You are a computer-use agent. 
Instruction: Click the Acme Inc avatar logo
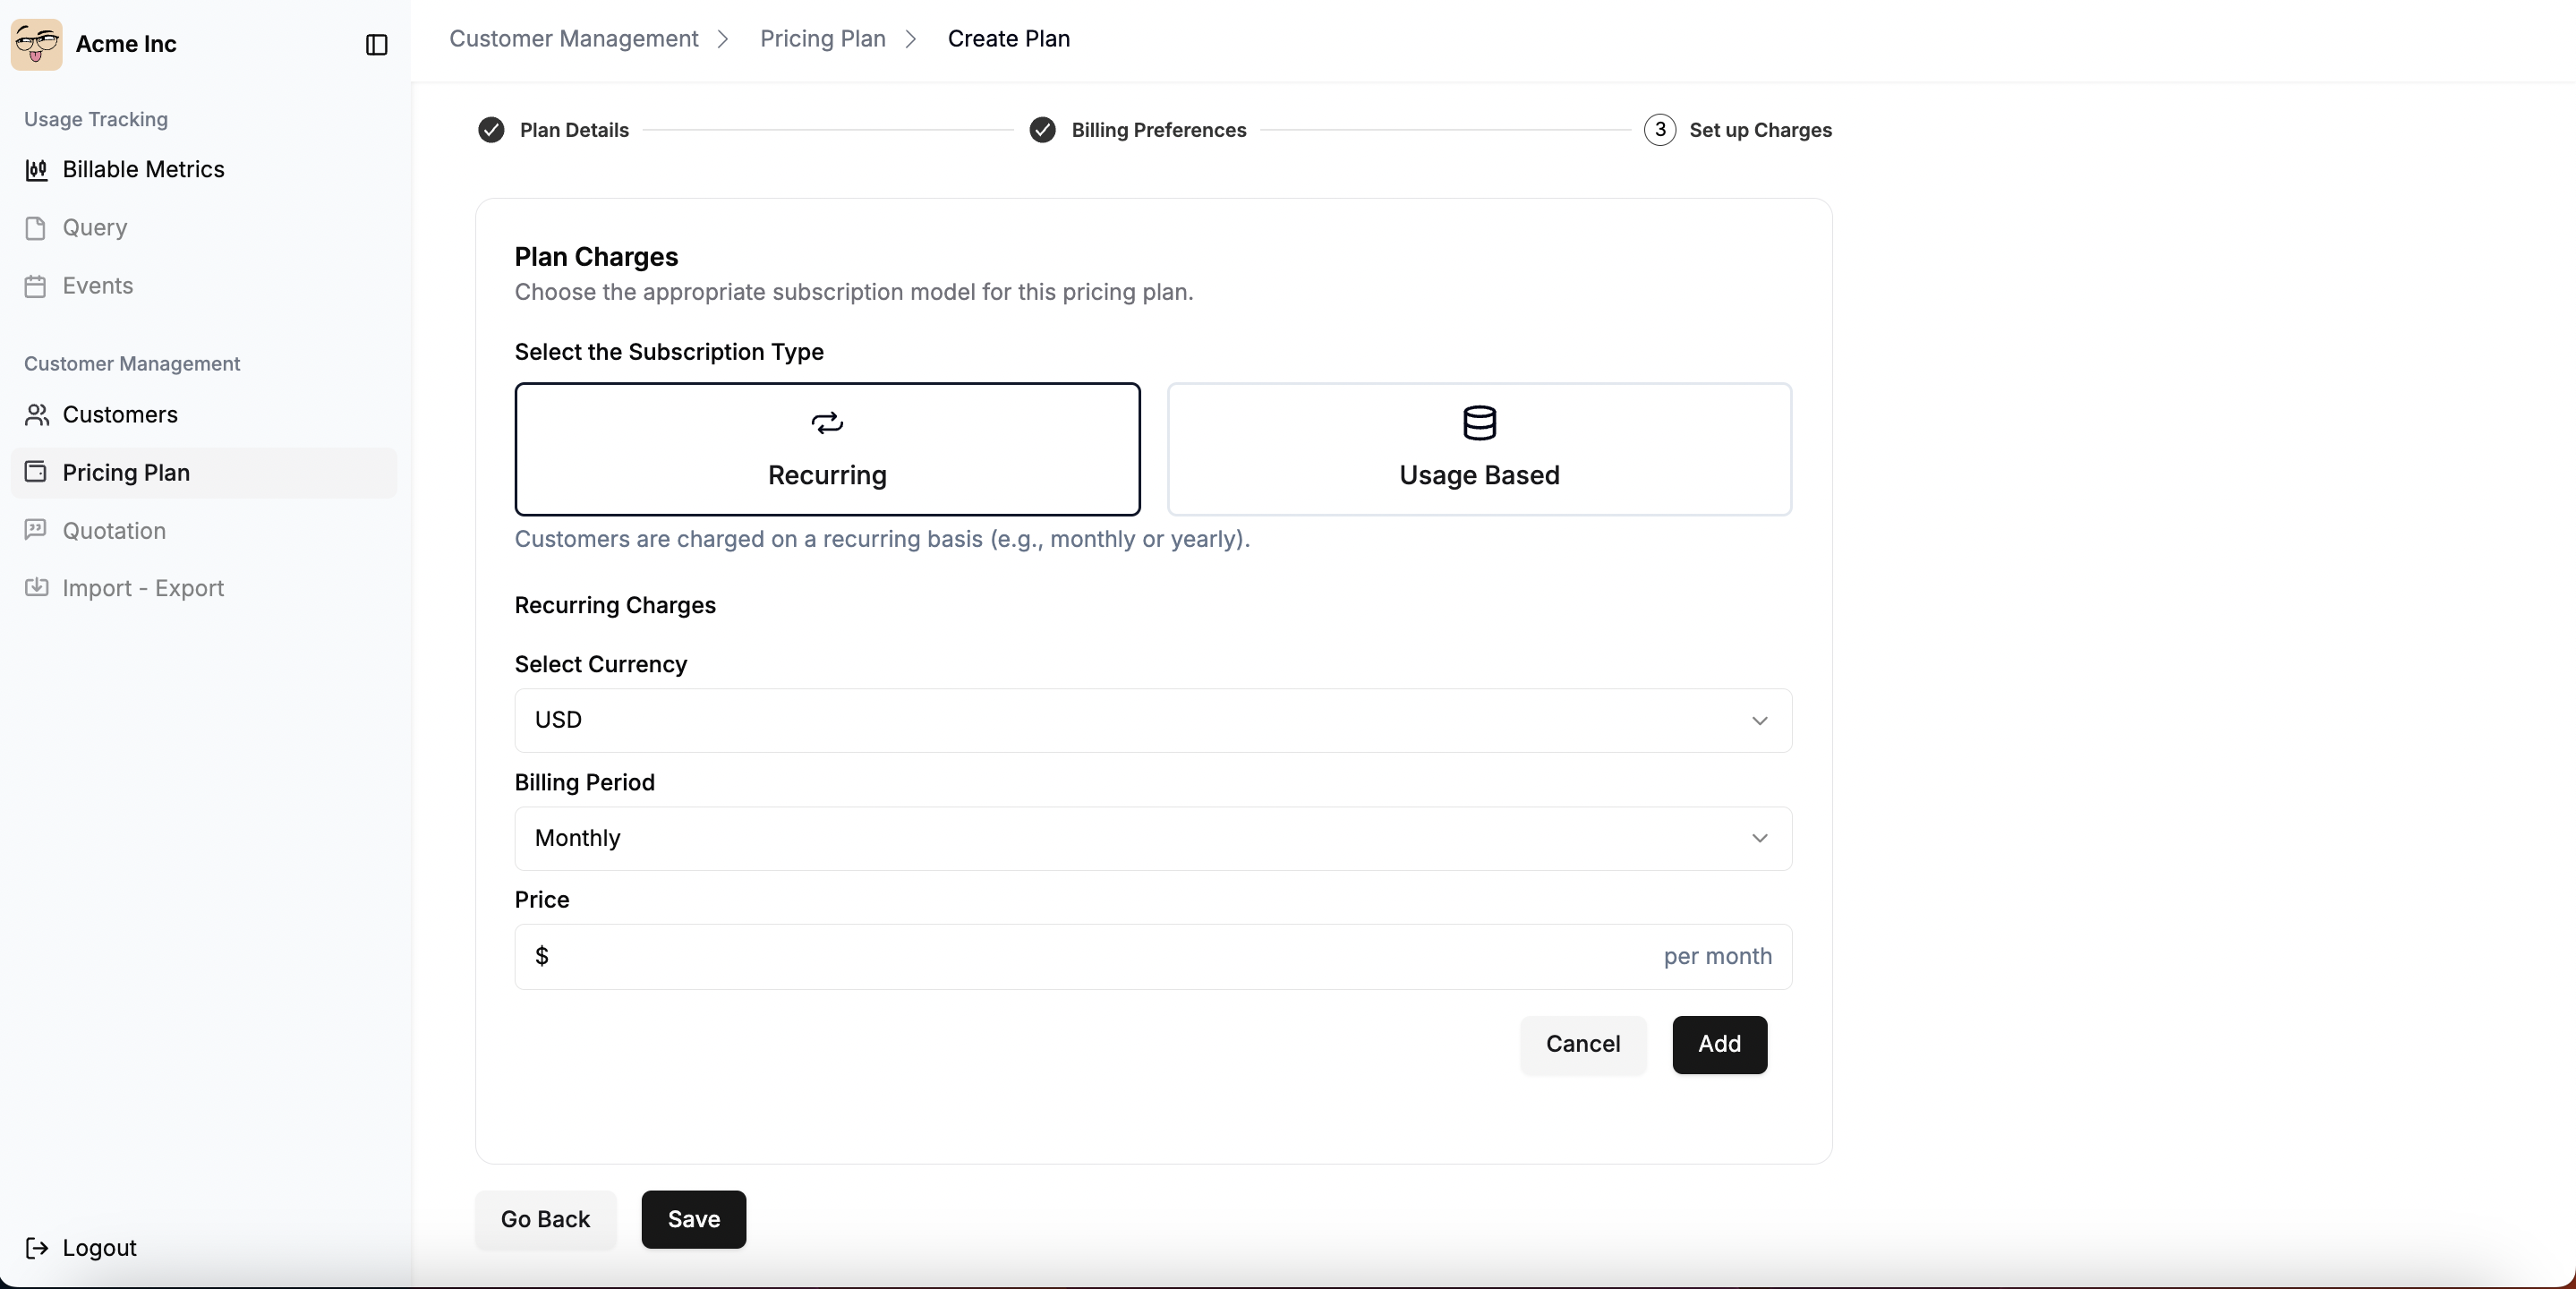(x=37, y=44)
